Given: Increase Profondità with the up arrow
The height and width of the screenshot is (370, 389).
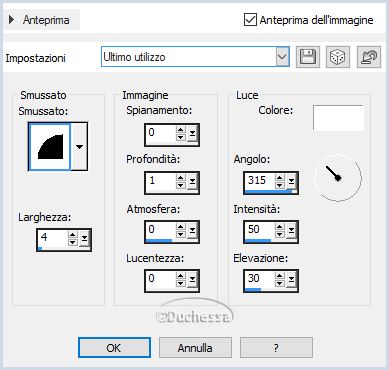Looking at the screenshot, I should [x=181, y=178].
